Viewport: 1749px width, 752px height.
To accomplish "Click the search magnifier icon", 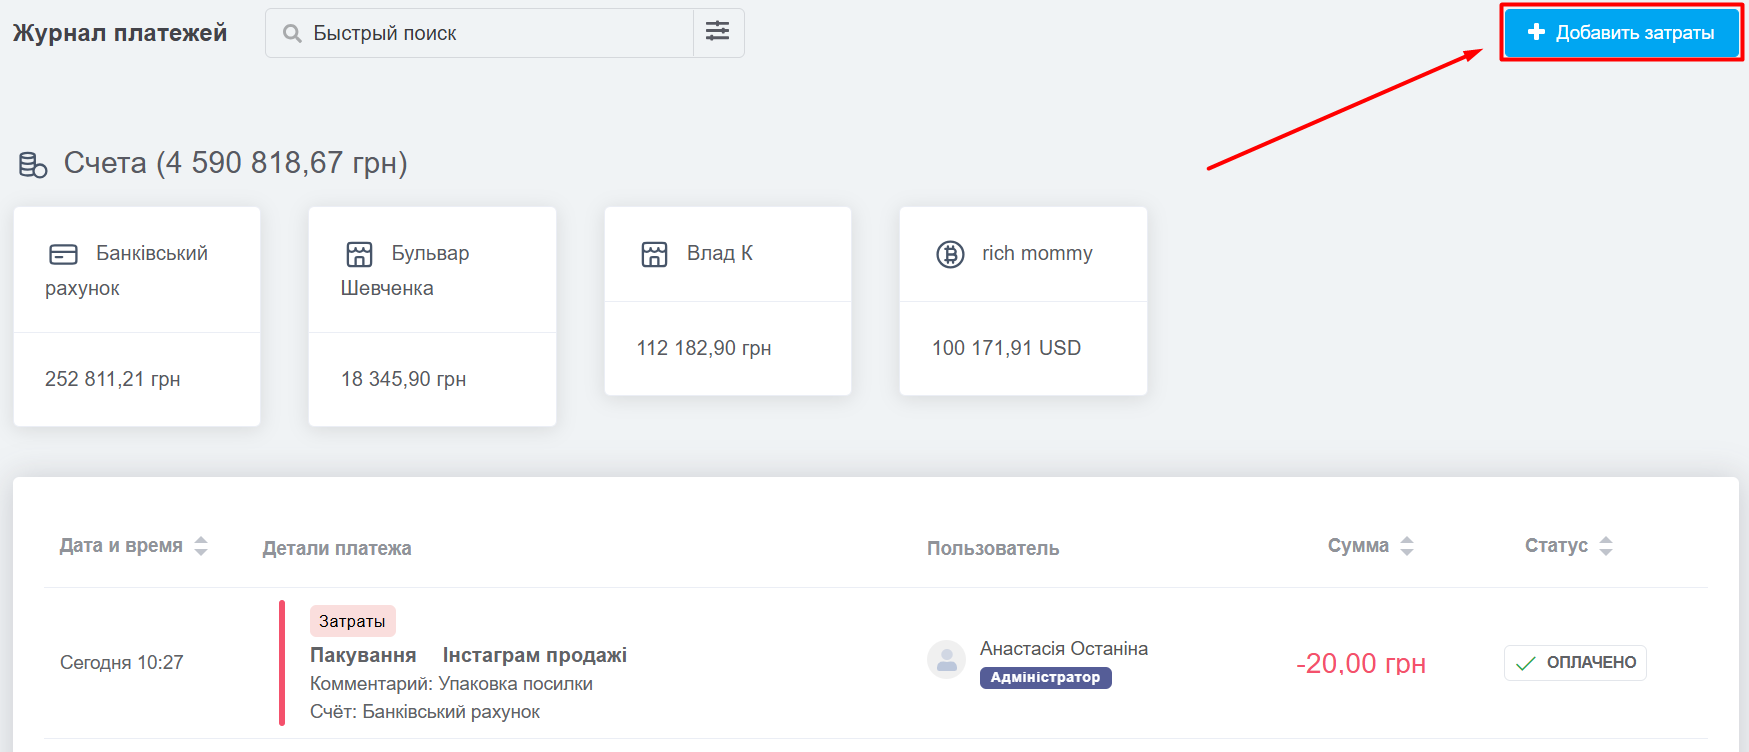I will point(292,34).
